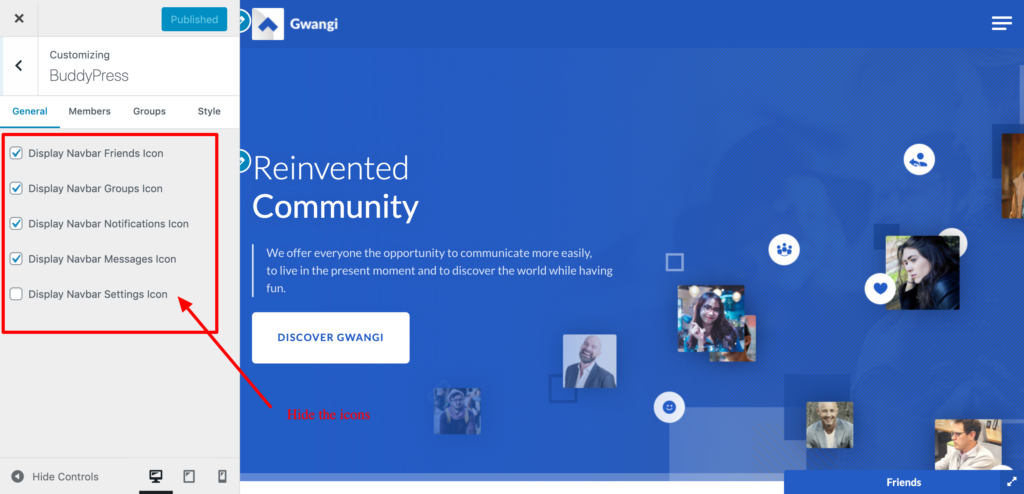The image size is (1024, 494).
Task: Click the BuddyPress section title
Action: 89,76
